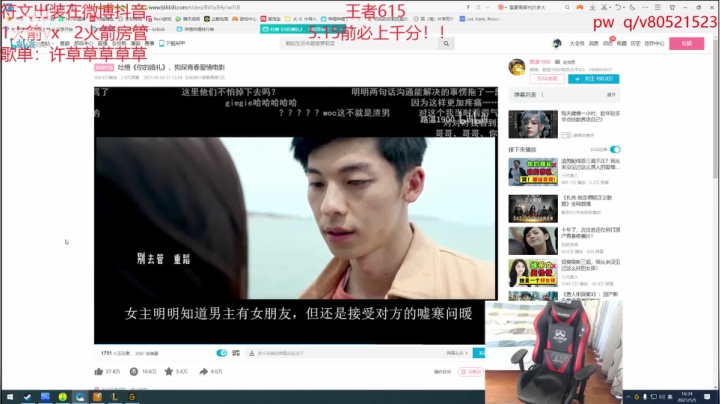Open 收藏 favorites in top navigation
The image size is (720, 404).
(621, 44)
